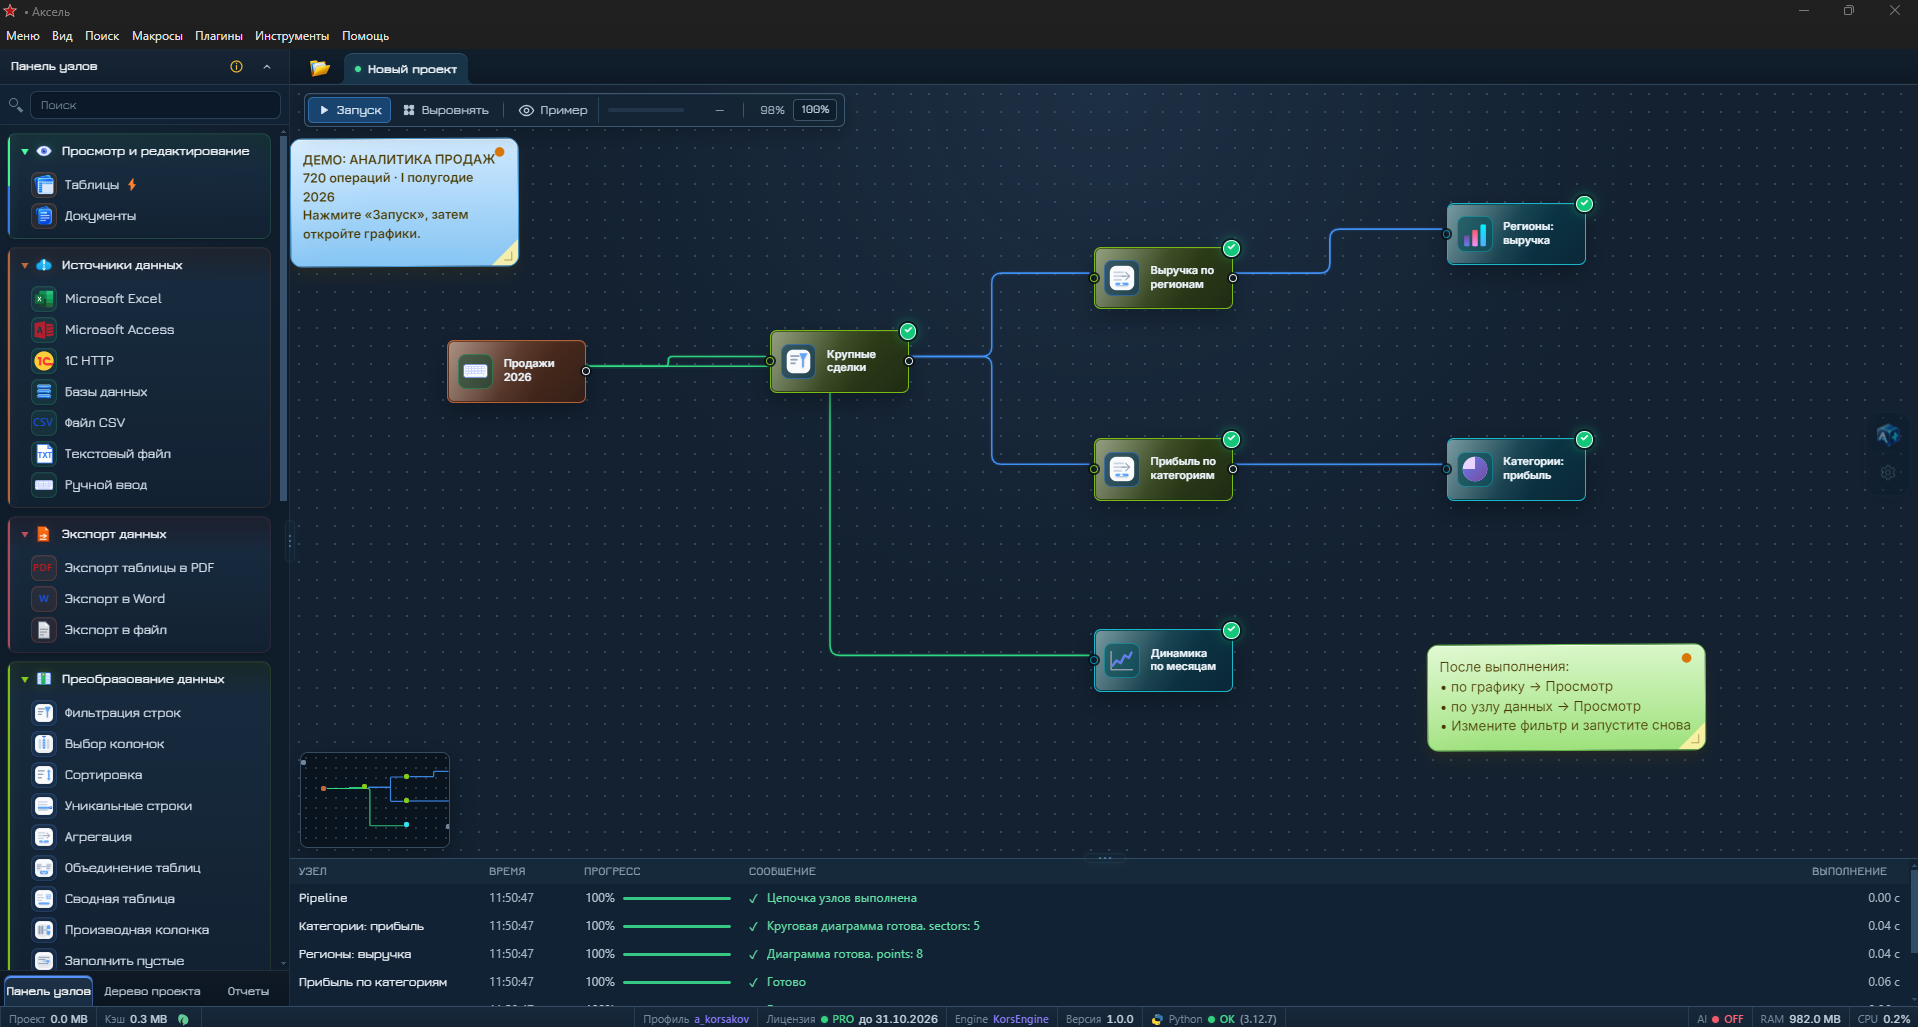Select the Выручка по регионам node
The height and width of the screenshot is (1027, 1918).
coord(1163,278)
